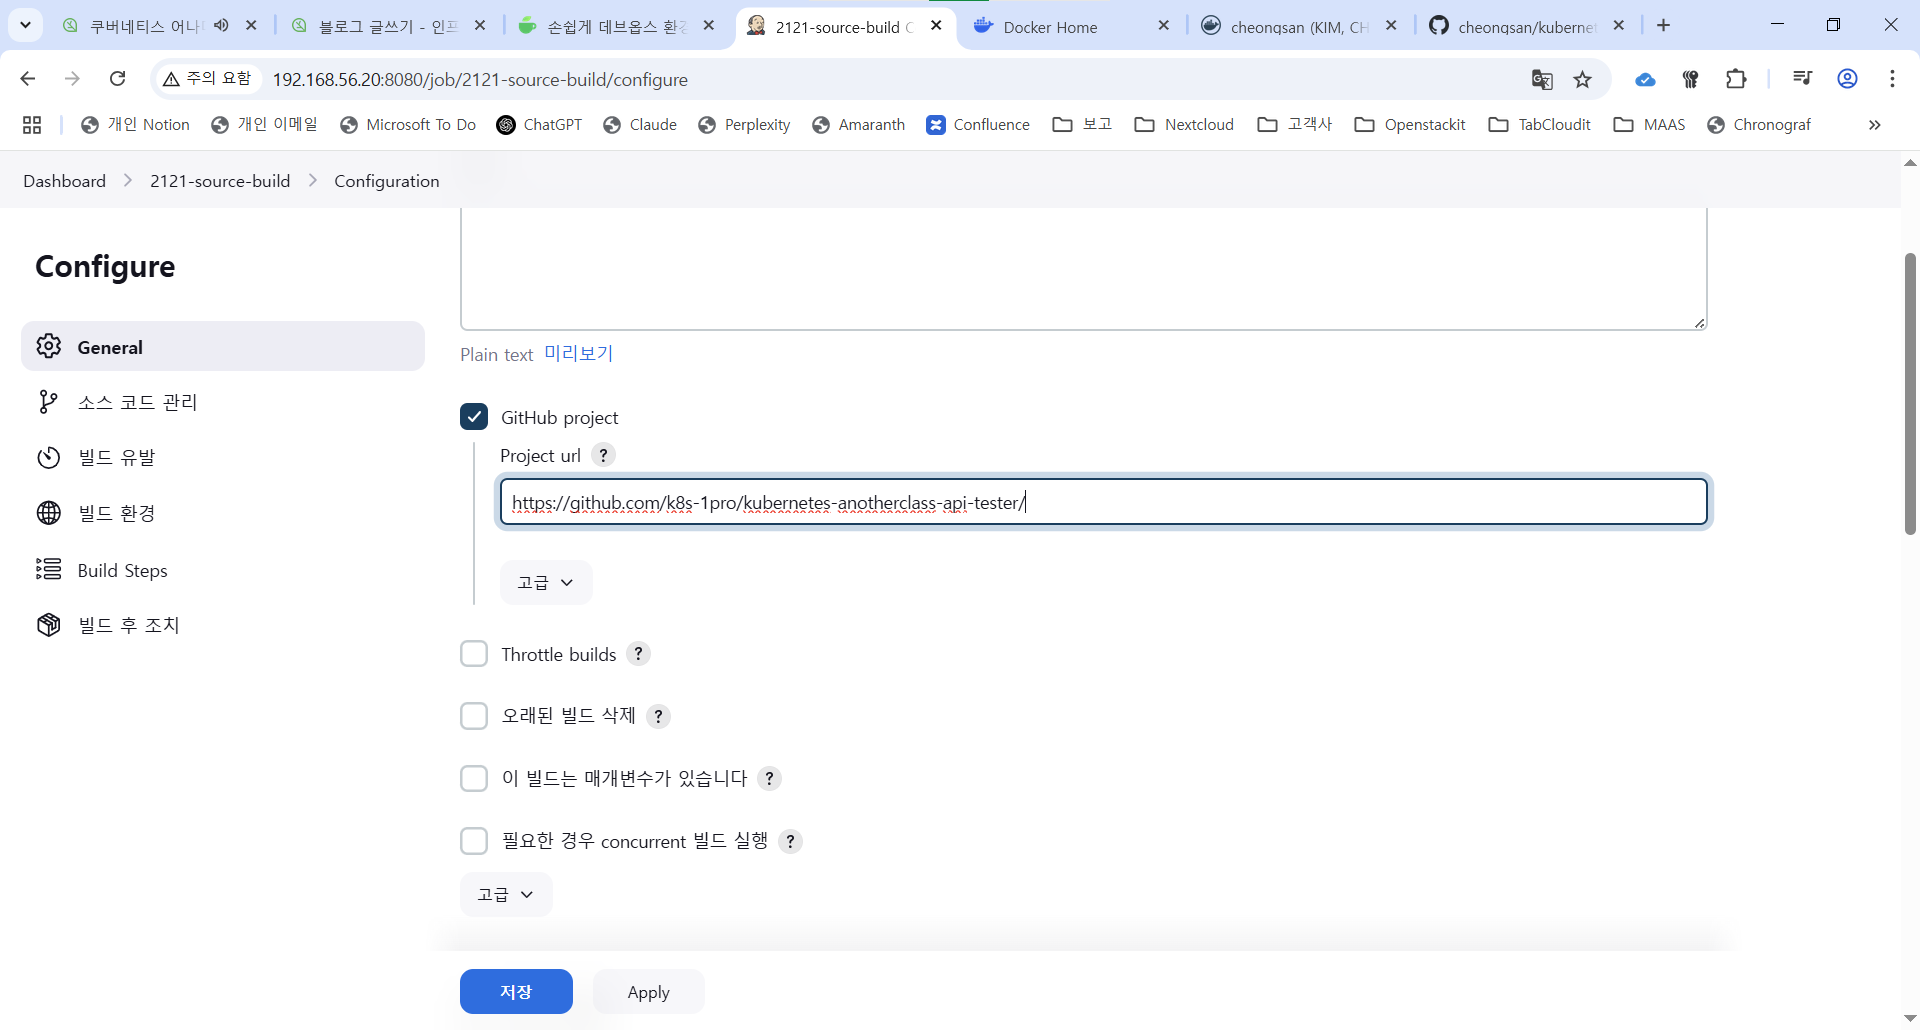Screen dimensions: 1920x1030
Task: Click the 빌드 유발 clock icon
Action: (x=49, y=457)
